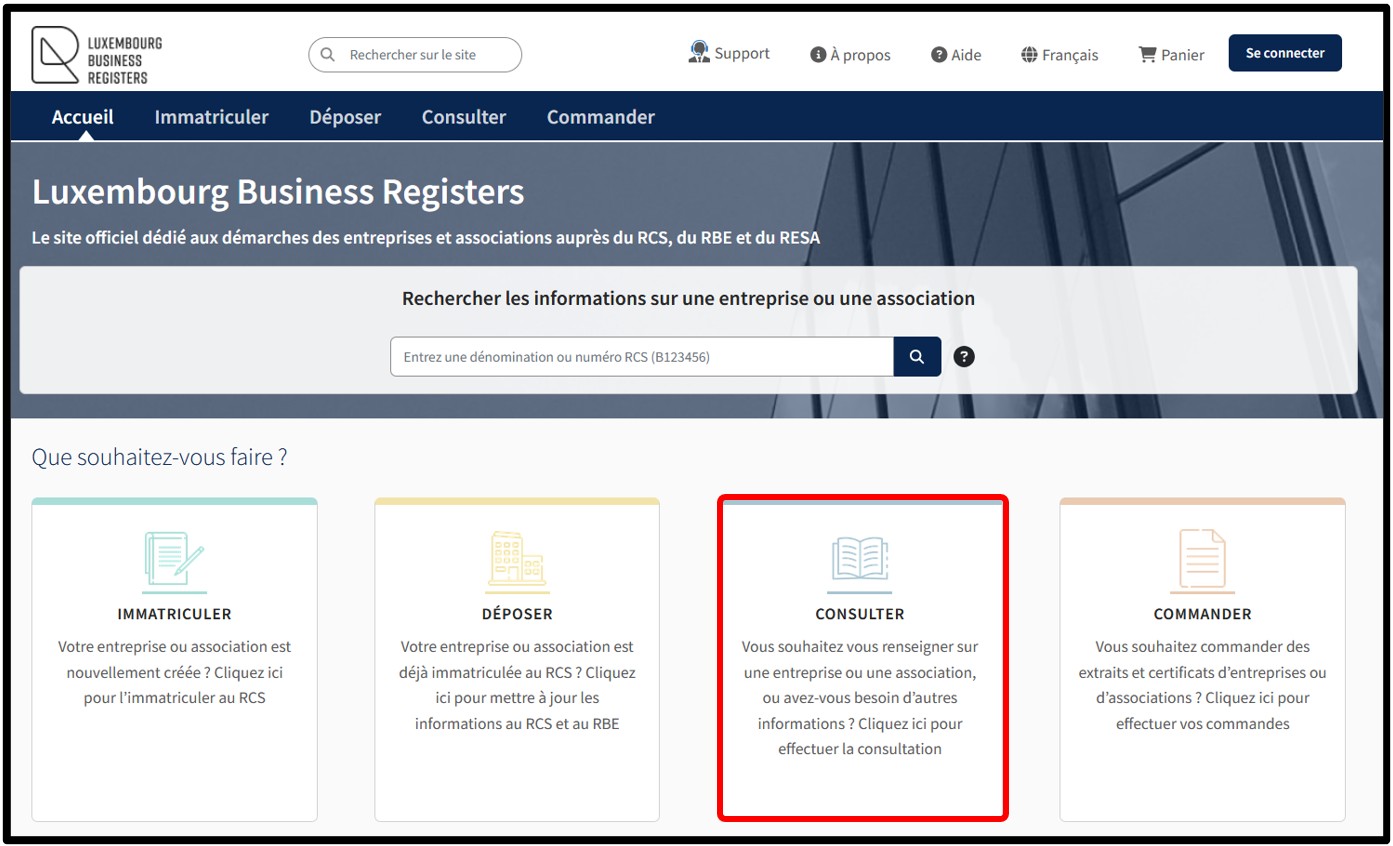Click the Support headset icon
Screen dimensions: 1393x846
pyautogui.click(x=699, y=53)
